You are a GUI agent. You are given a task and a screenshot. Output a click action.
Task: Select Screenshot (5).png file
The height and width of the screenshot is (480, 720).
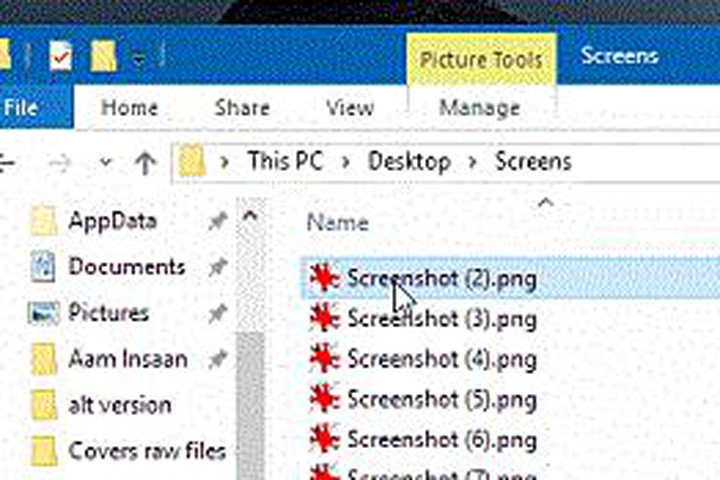pyautogui.click(x=442, y=400)
